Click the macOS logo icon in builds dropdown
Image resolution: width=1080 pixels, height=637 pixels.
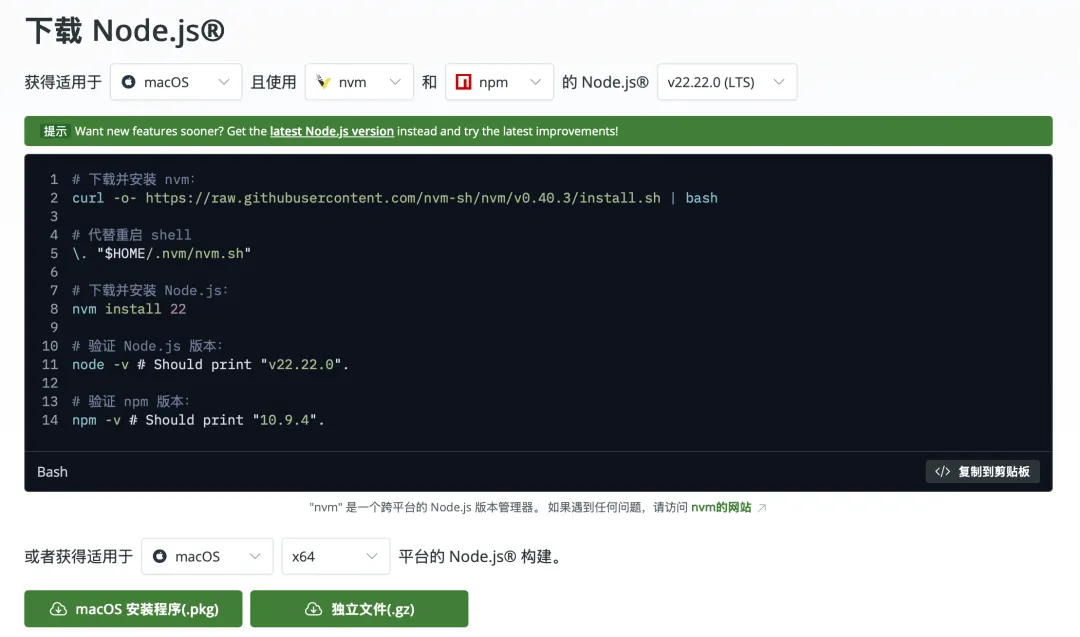(x=160, y=556)
